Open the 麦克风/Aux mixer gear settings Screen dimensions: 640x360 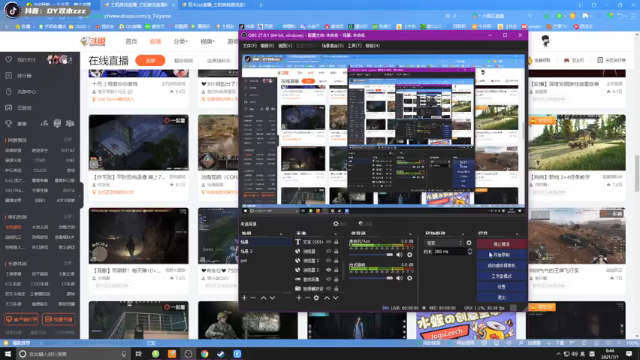tap(409, 255)
